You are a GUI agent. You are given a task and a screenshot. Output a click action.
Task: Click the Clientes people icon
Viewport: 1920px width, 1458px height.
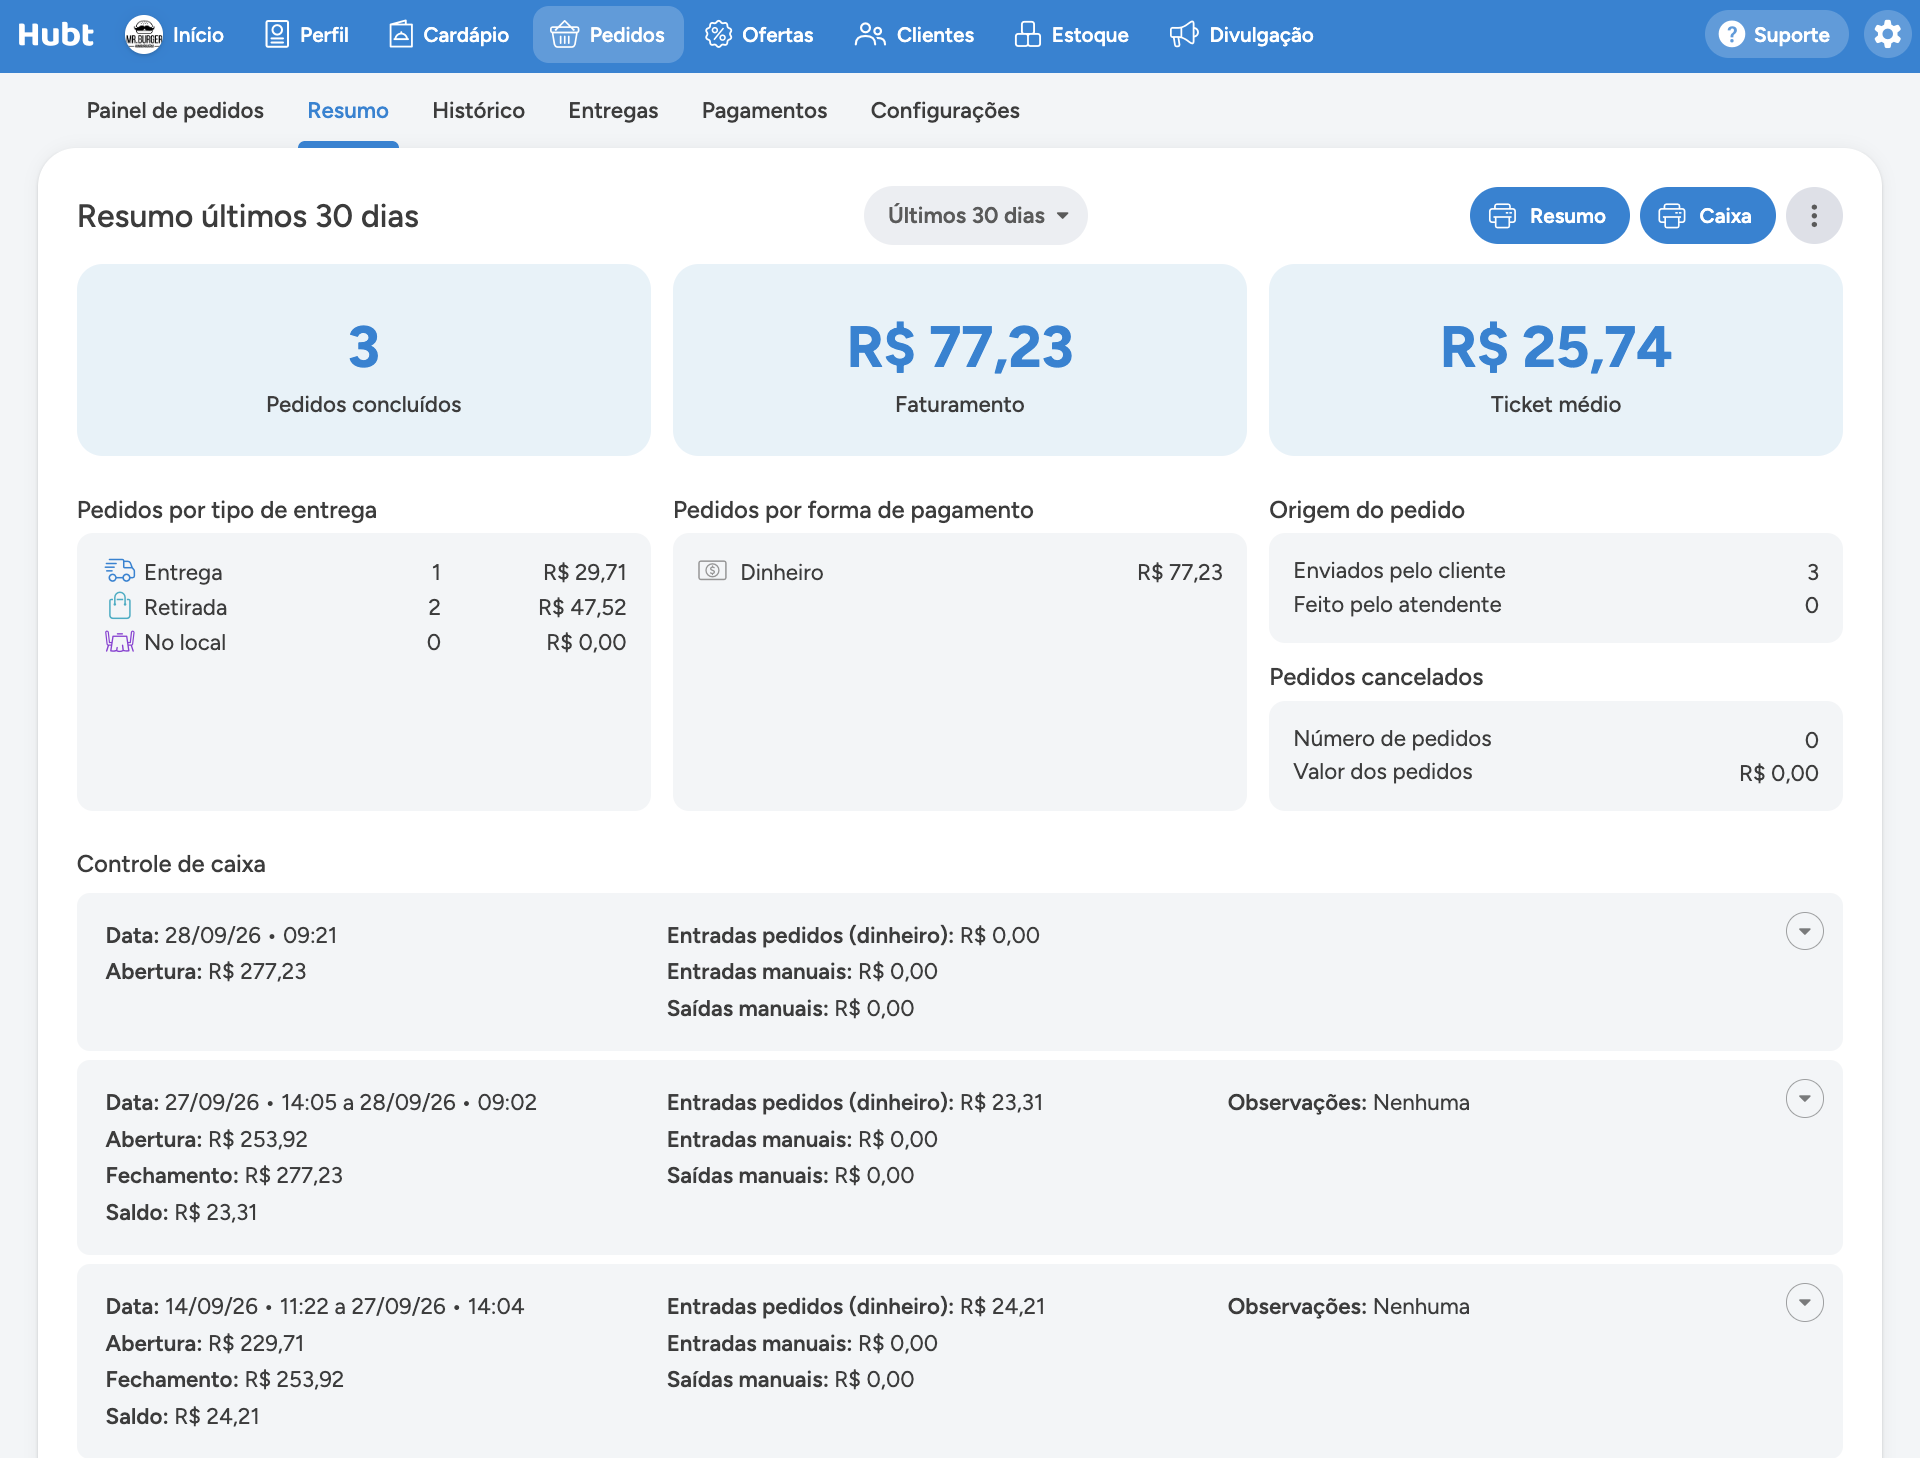pyautogui.click(x=870, y=35)
